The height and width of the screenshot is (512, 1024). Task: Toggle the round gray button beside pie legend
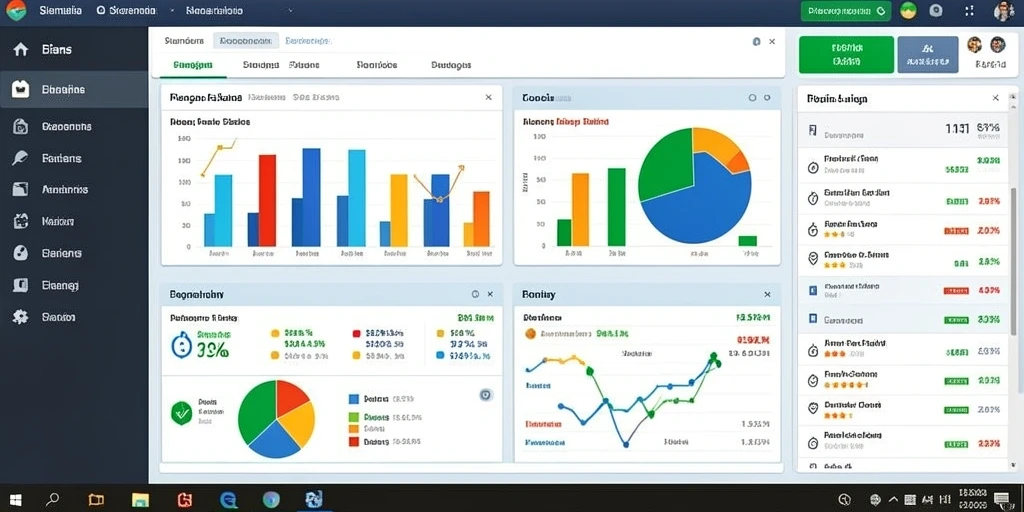point(485,394)
